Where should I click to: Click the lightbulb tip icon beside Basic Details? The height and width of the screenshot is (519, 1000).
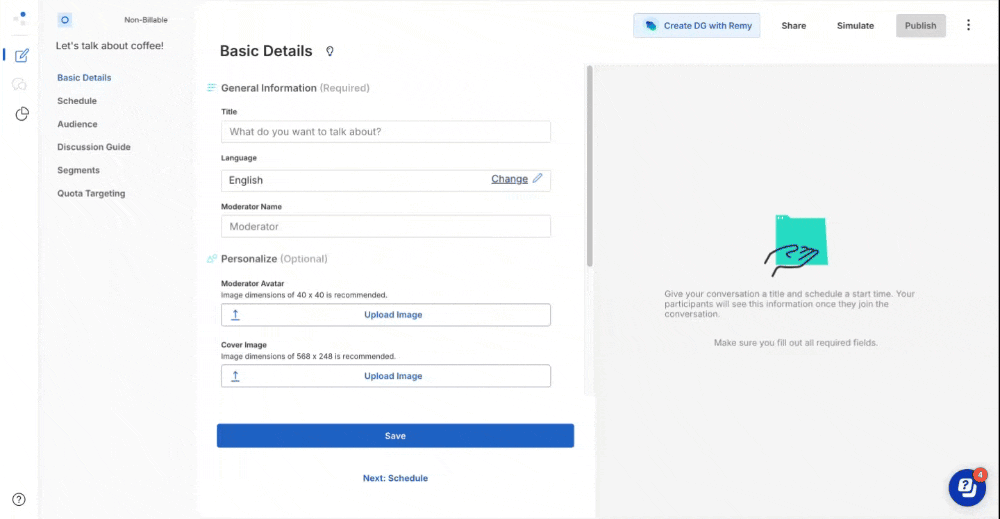330,51
